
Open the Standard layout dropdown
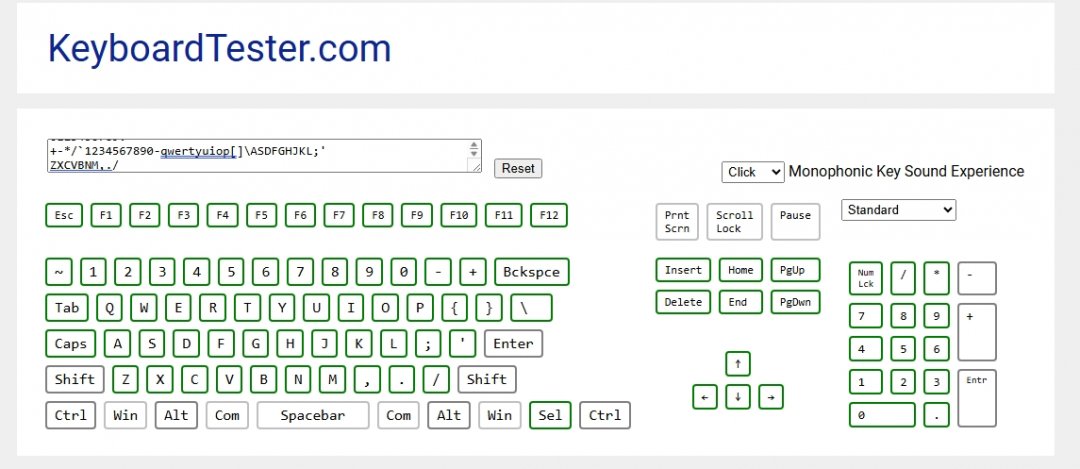click(x=898, y=210)
